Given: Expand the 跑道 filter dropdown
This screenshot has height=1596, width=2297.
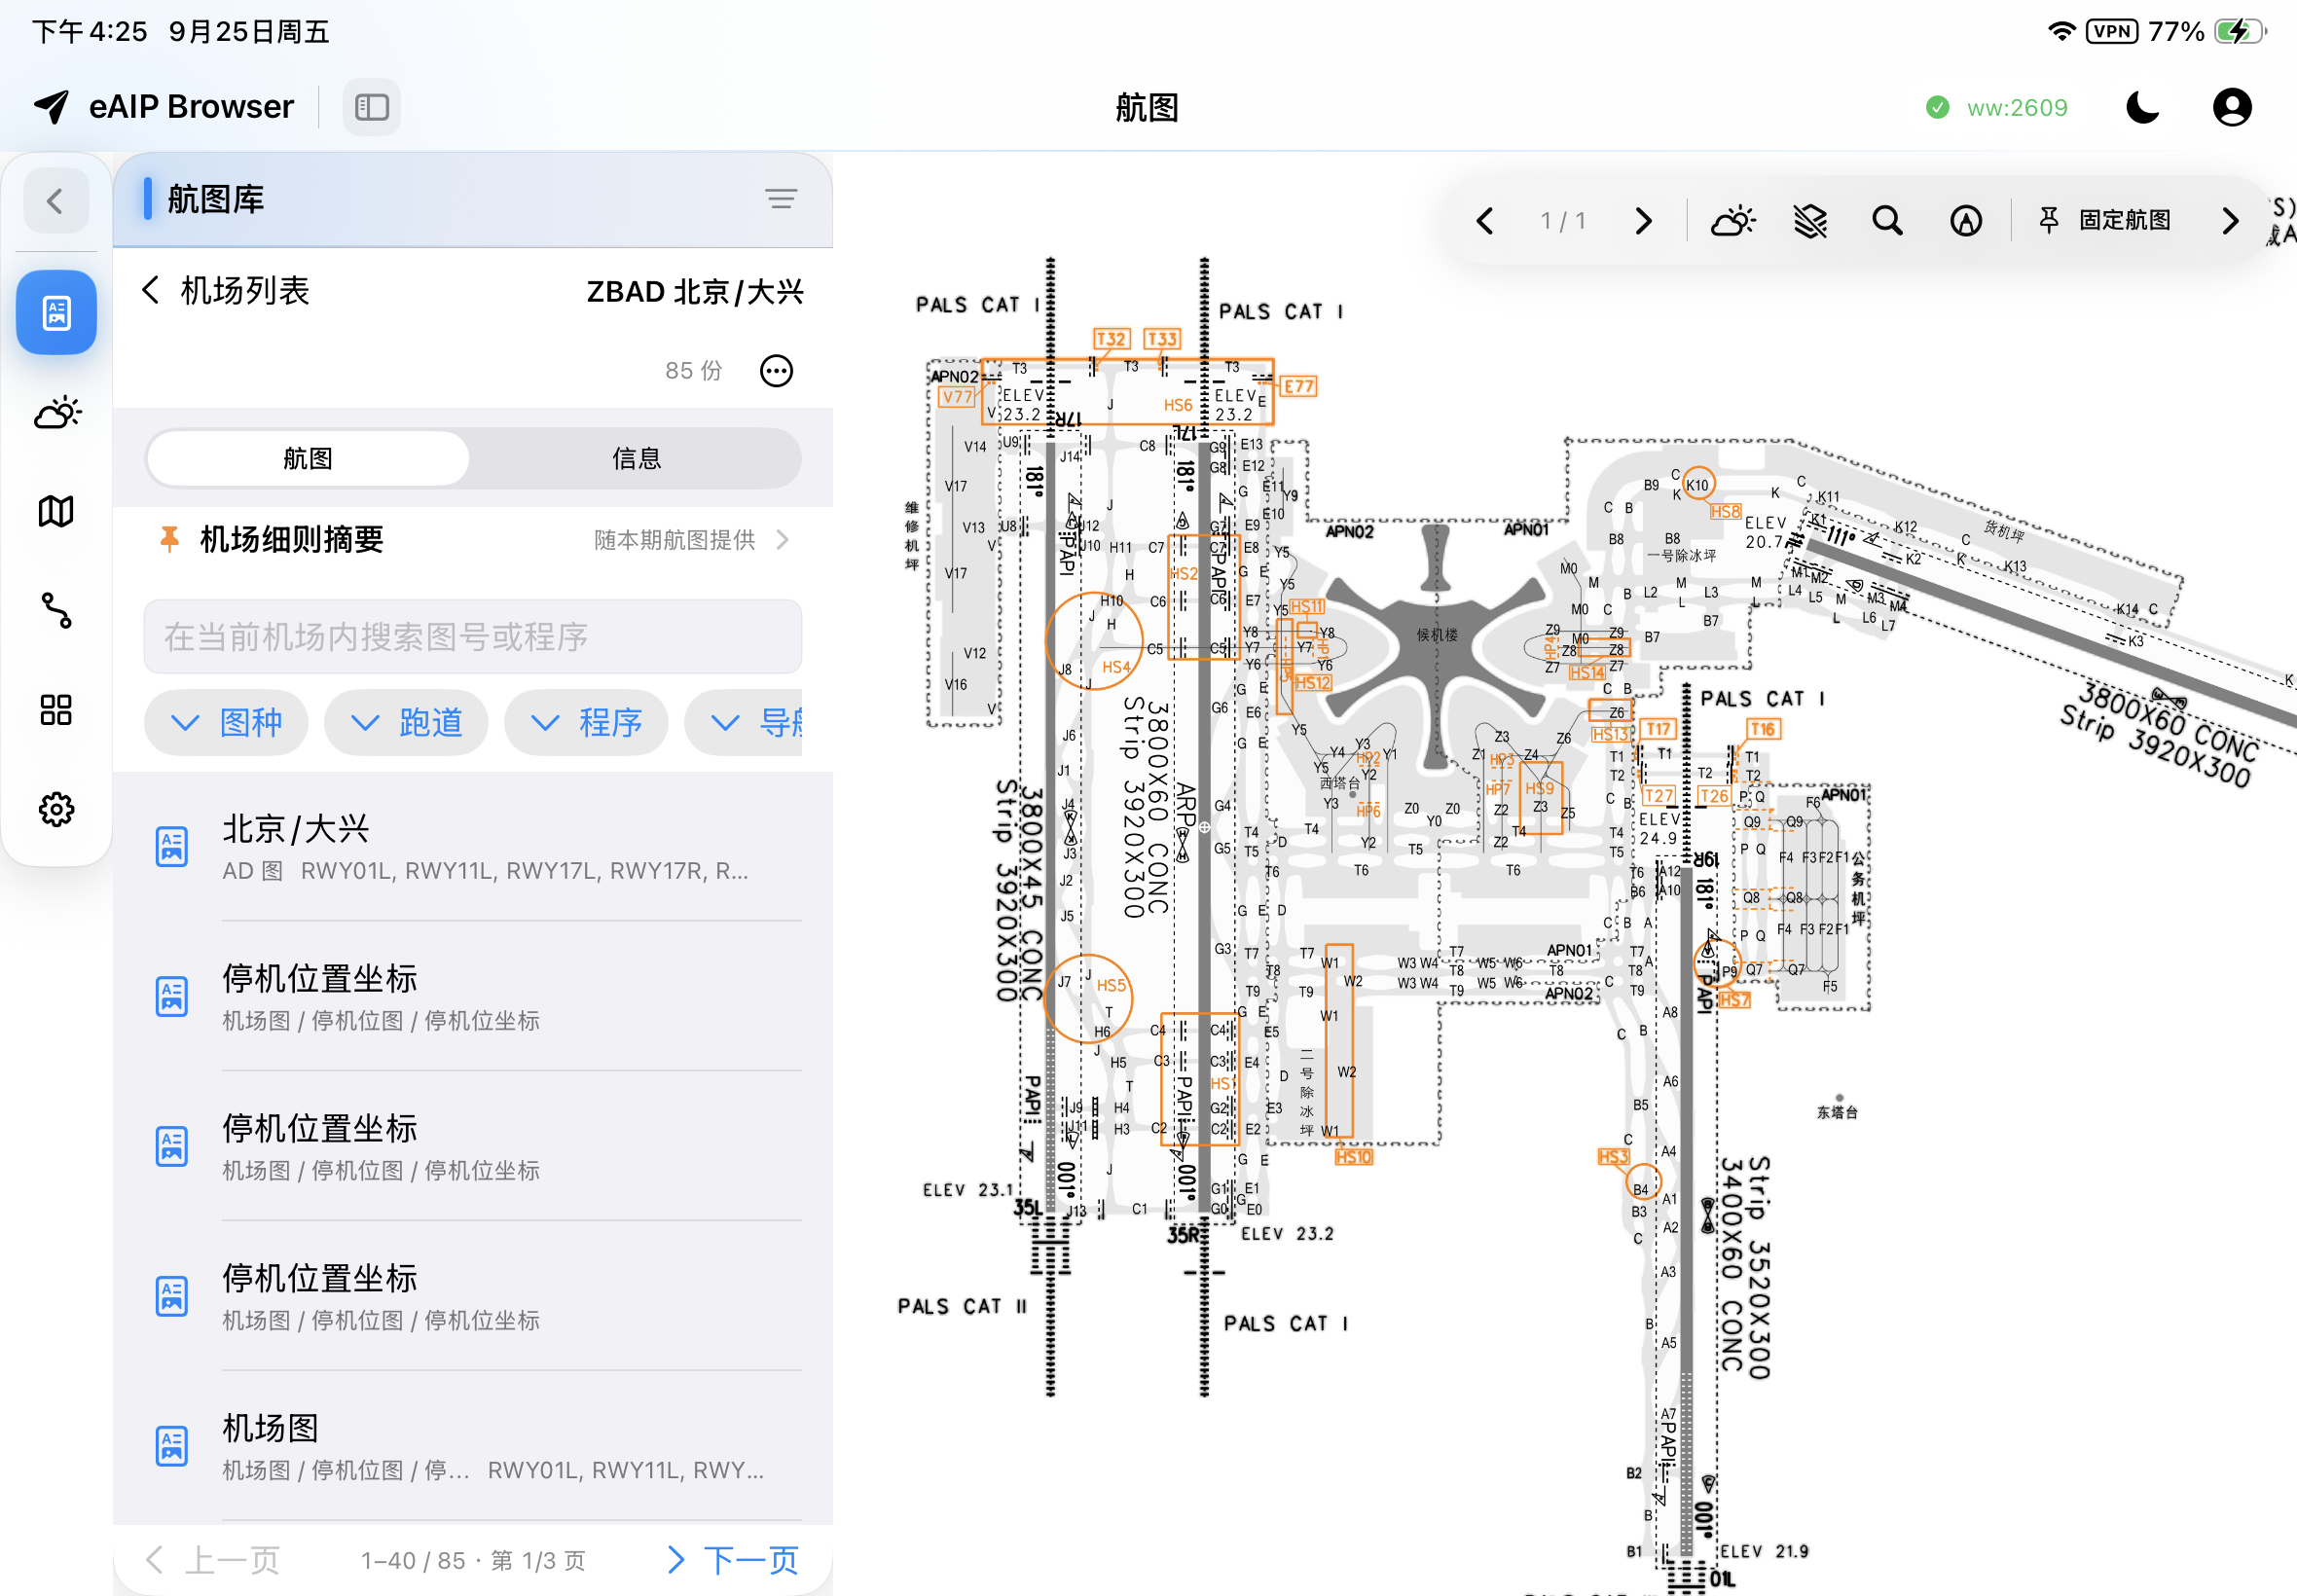Looking at the screenshot, I should coord(406,722).
